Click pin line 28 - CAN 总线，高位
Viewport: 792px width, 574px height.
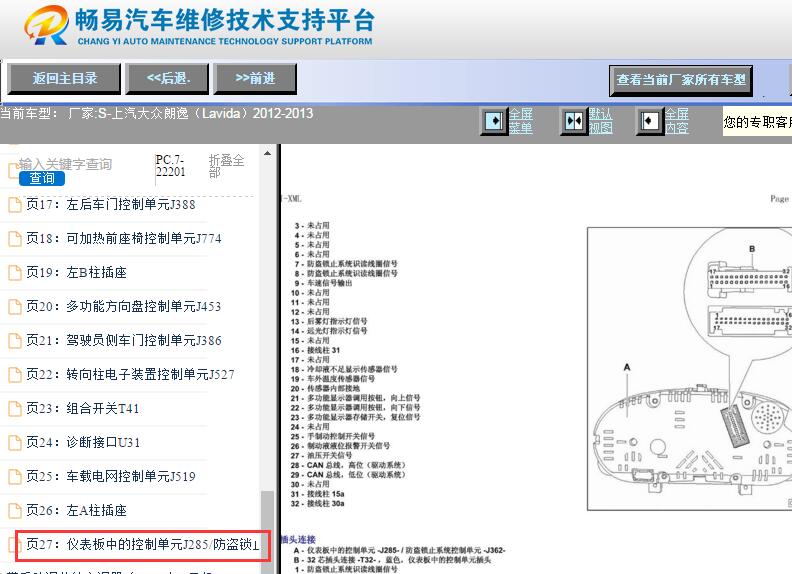point(348,465)
